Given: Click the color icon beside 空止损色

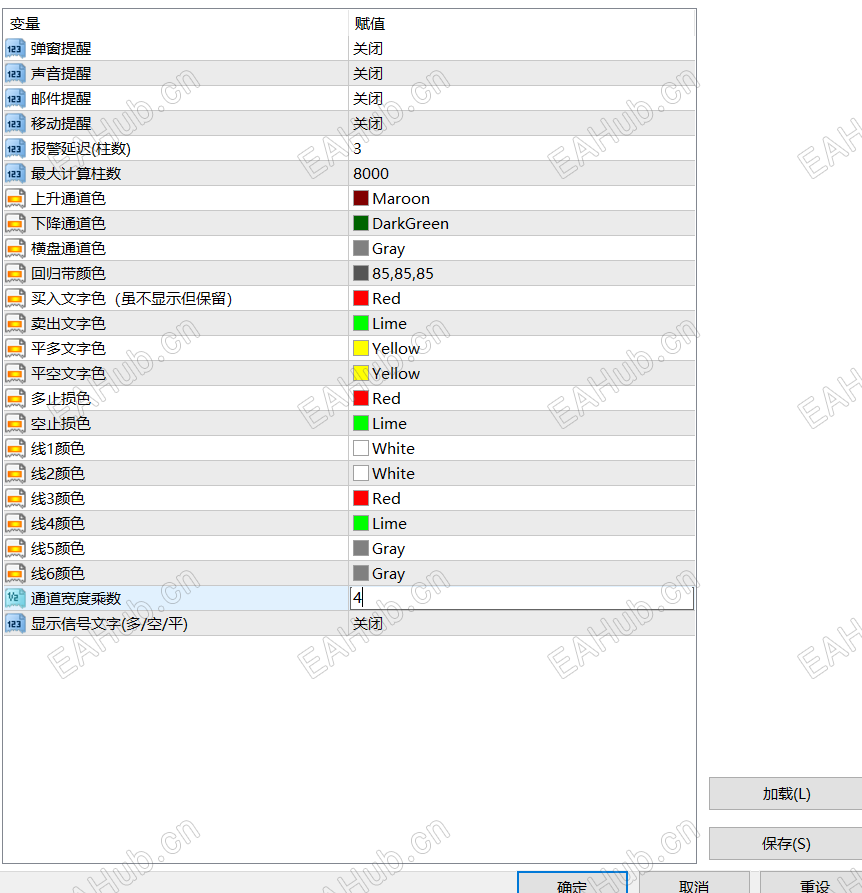Looking at the screenshot, I should (15, 424).
